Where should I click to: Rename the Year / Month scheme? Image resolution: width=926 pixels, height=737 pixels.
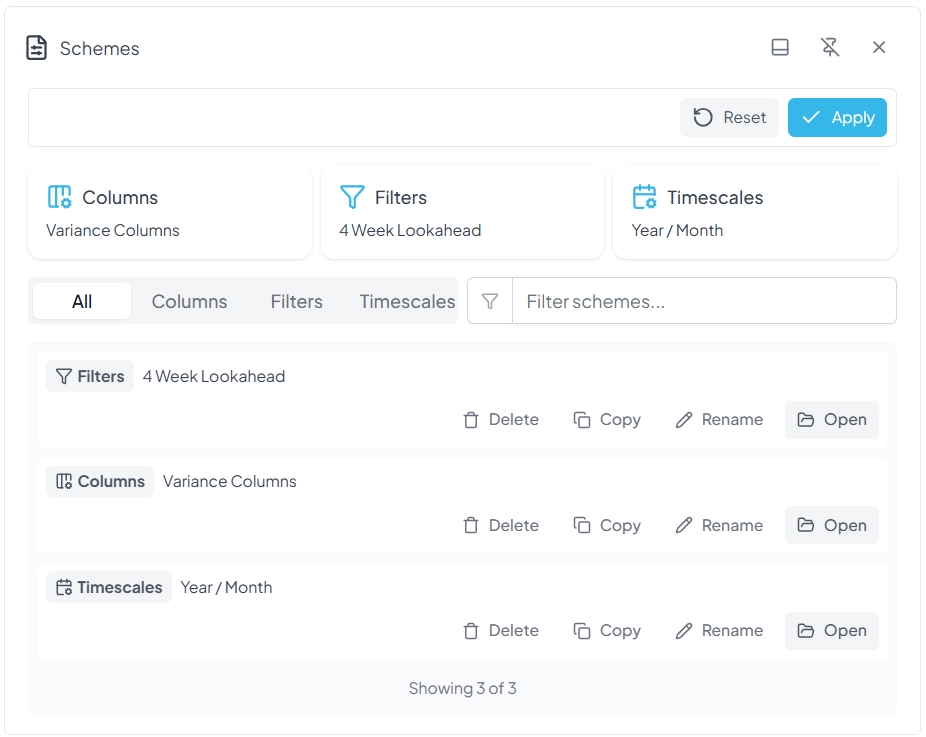tap(719, 631)
